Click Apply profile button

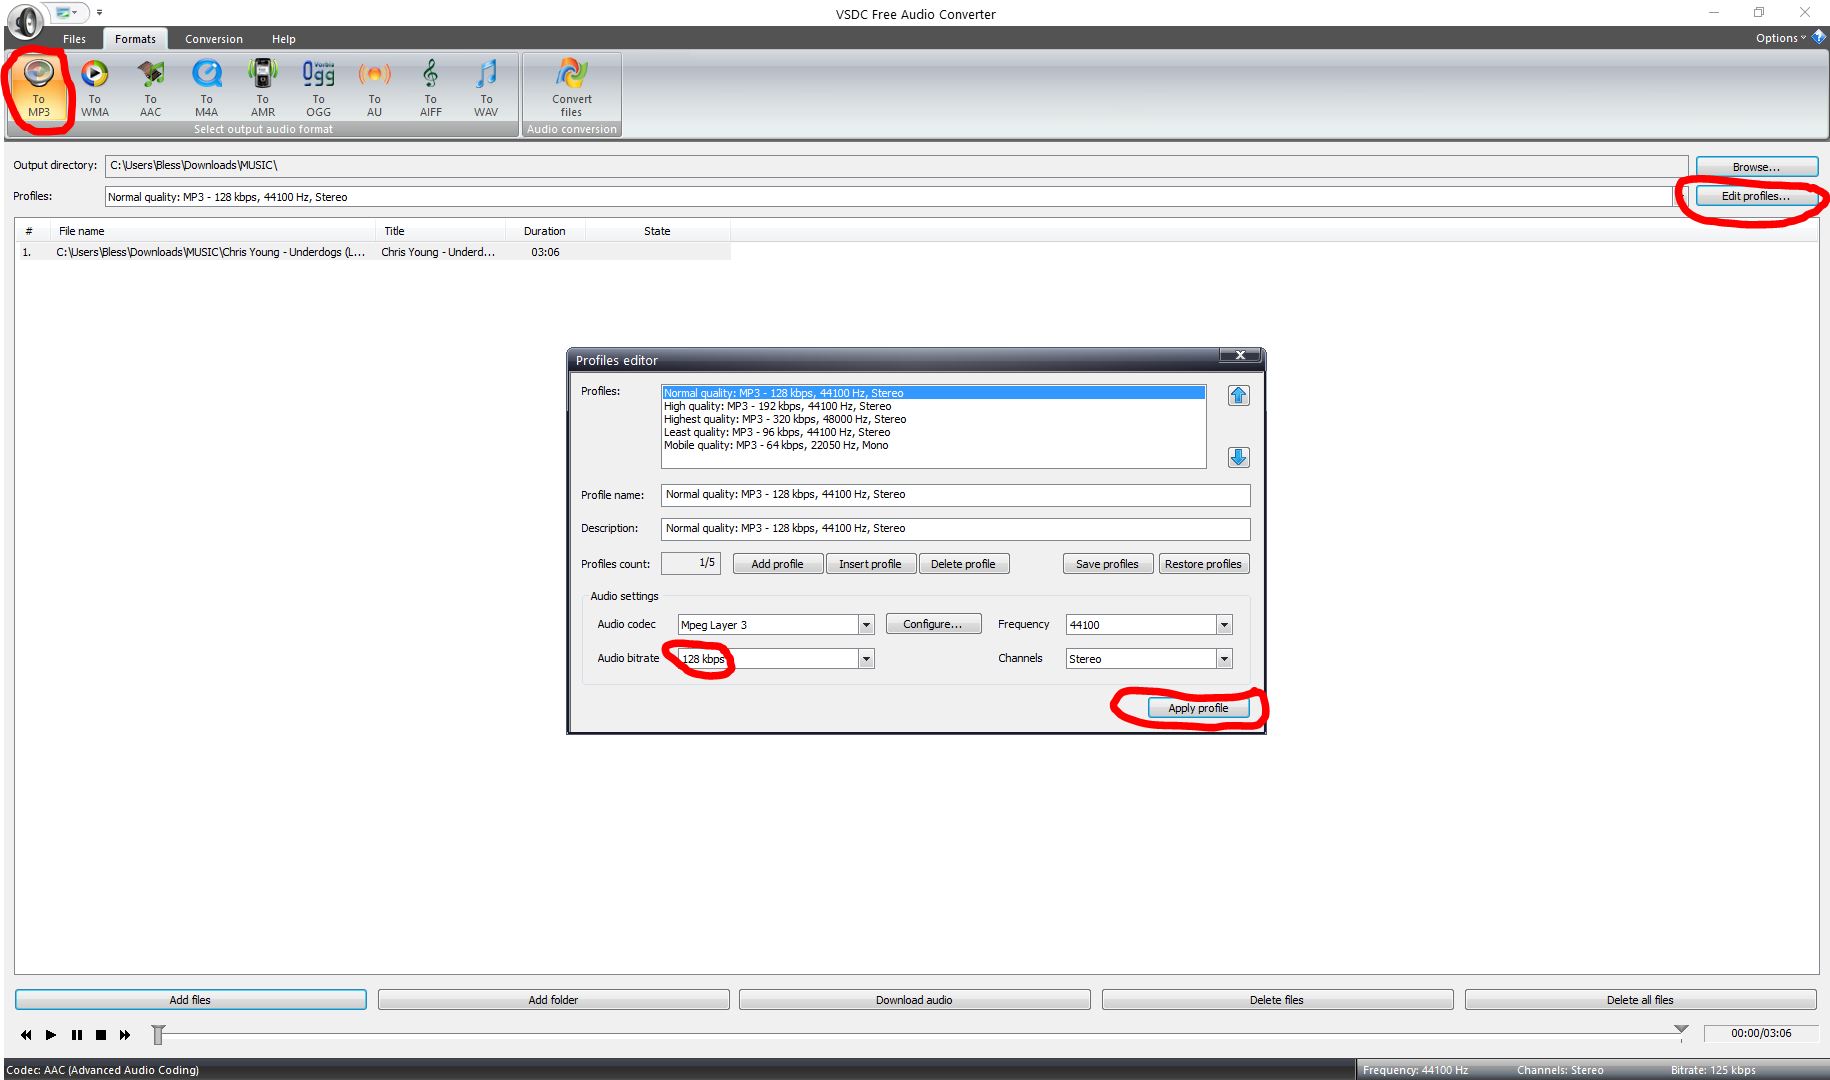point(1199,708)
